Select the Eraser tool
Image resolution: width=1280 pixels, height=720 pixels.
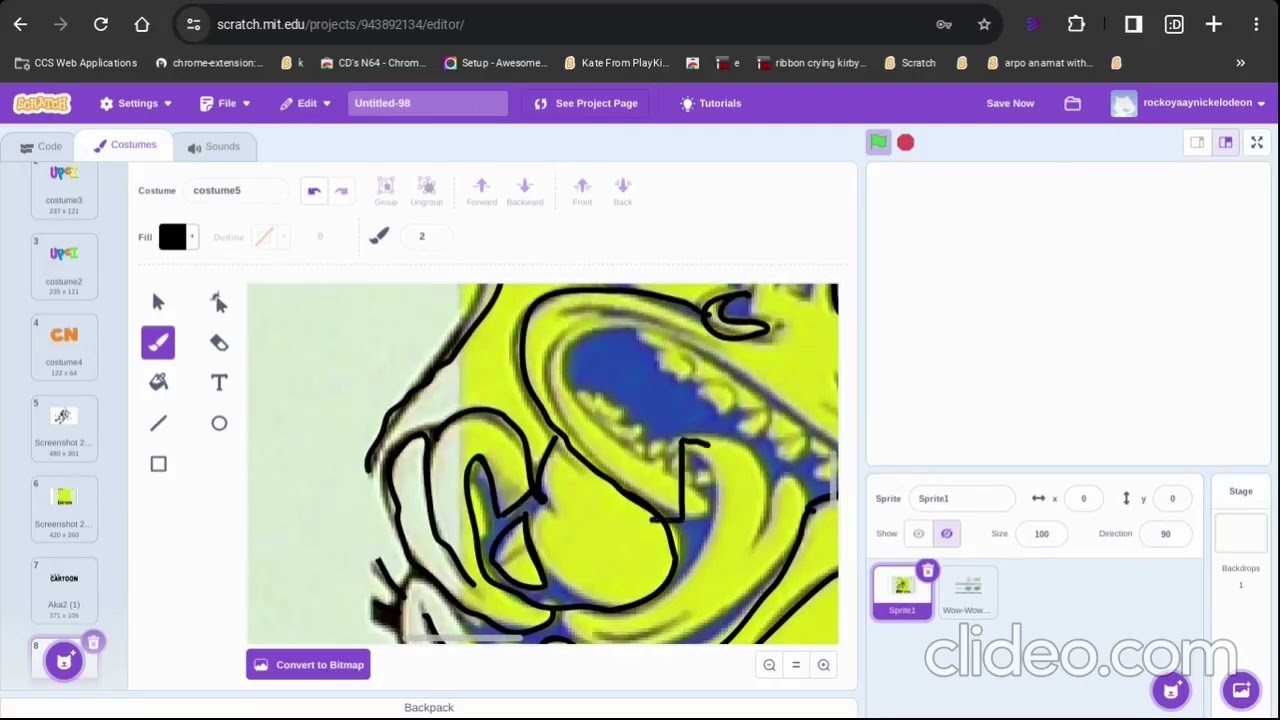(219, 343)
